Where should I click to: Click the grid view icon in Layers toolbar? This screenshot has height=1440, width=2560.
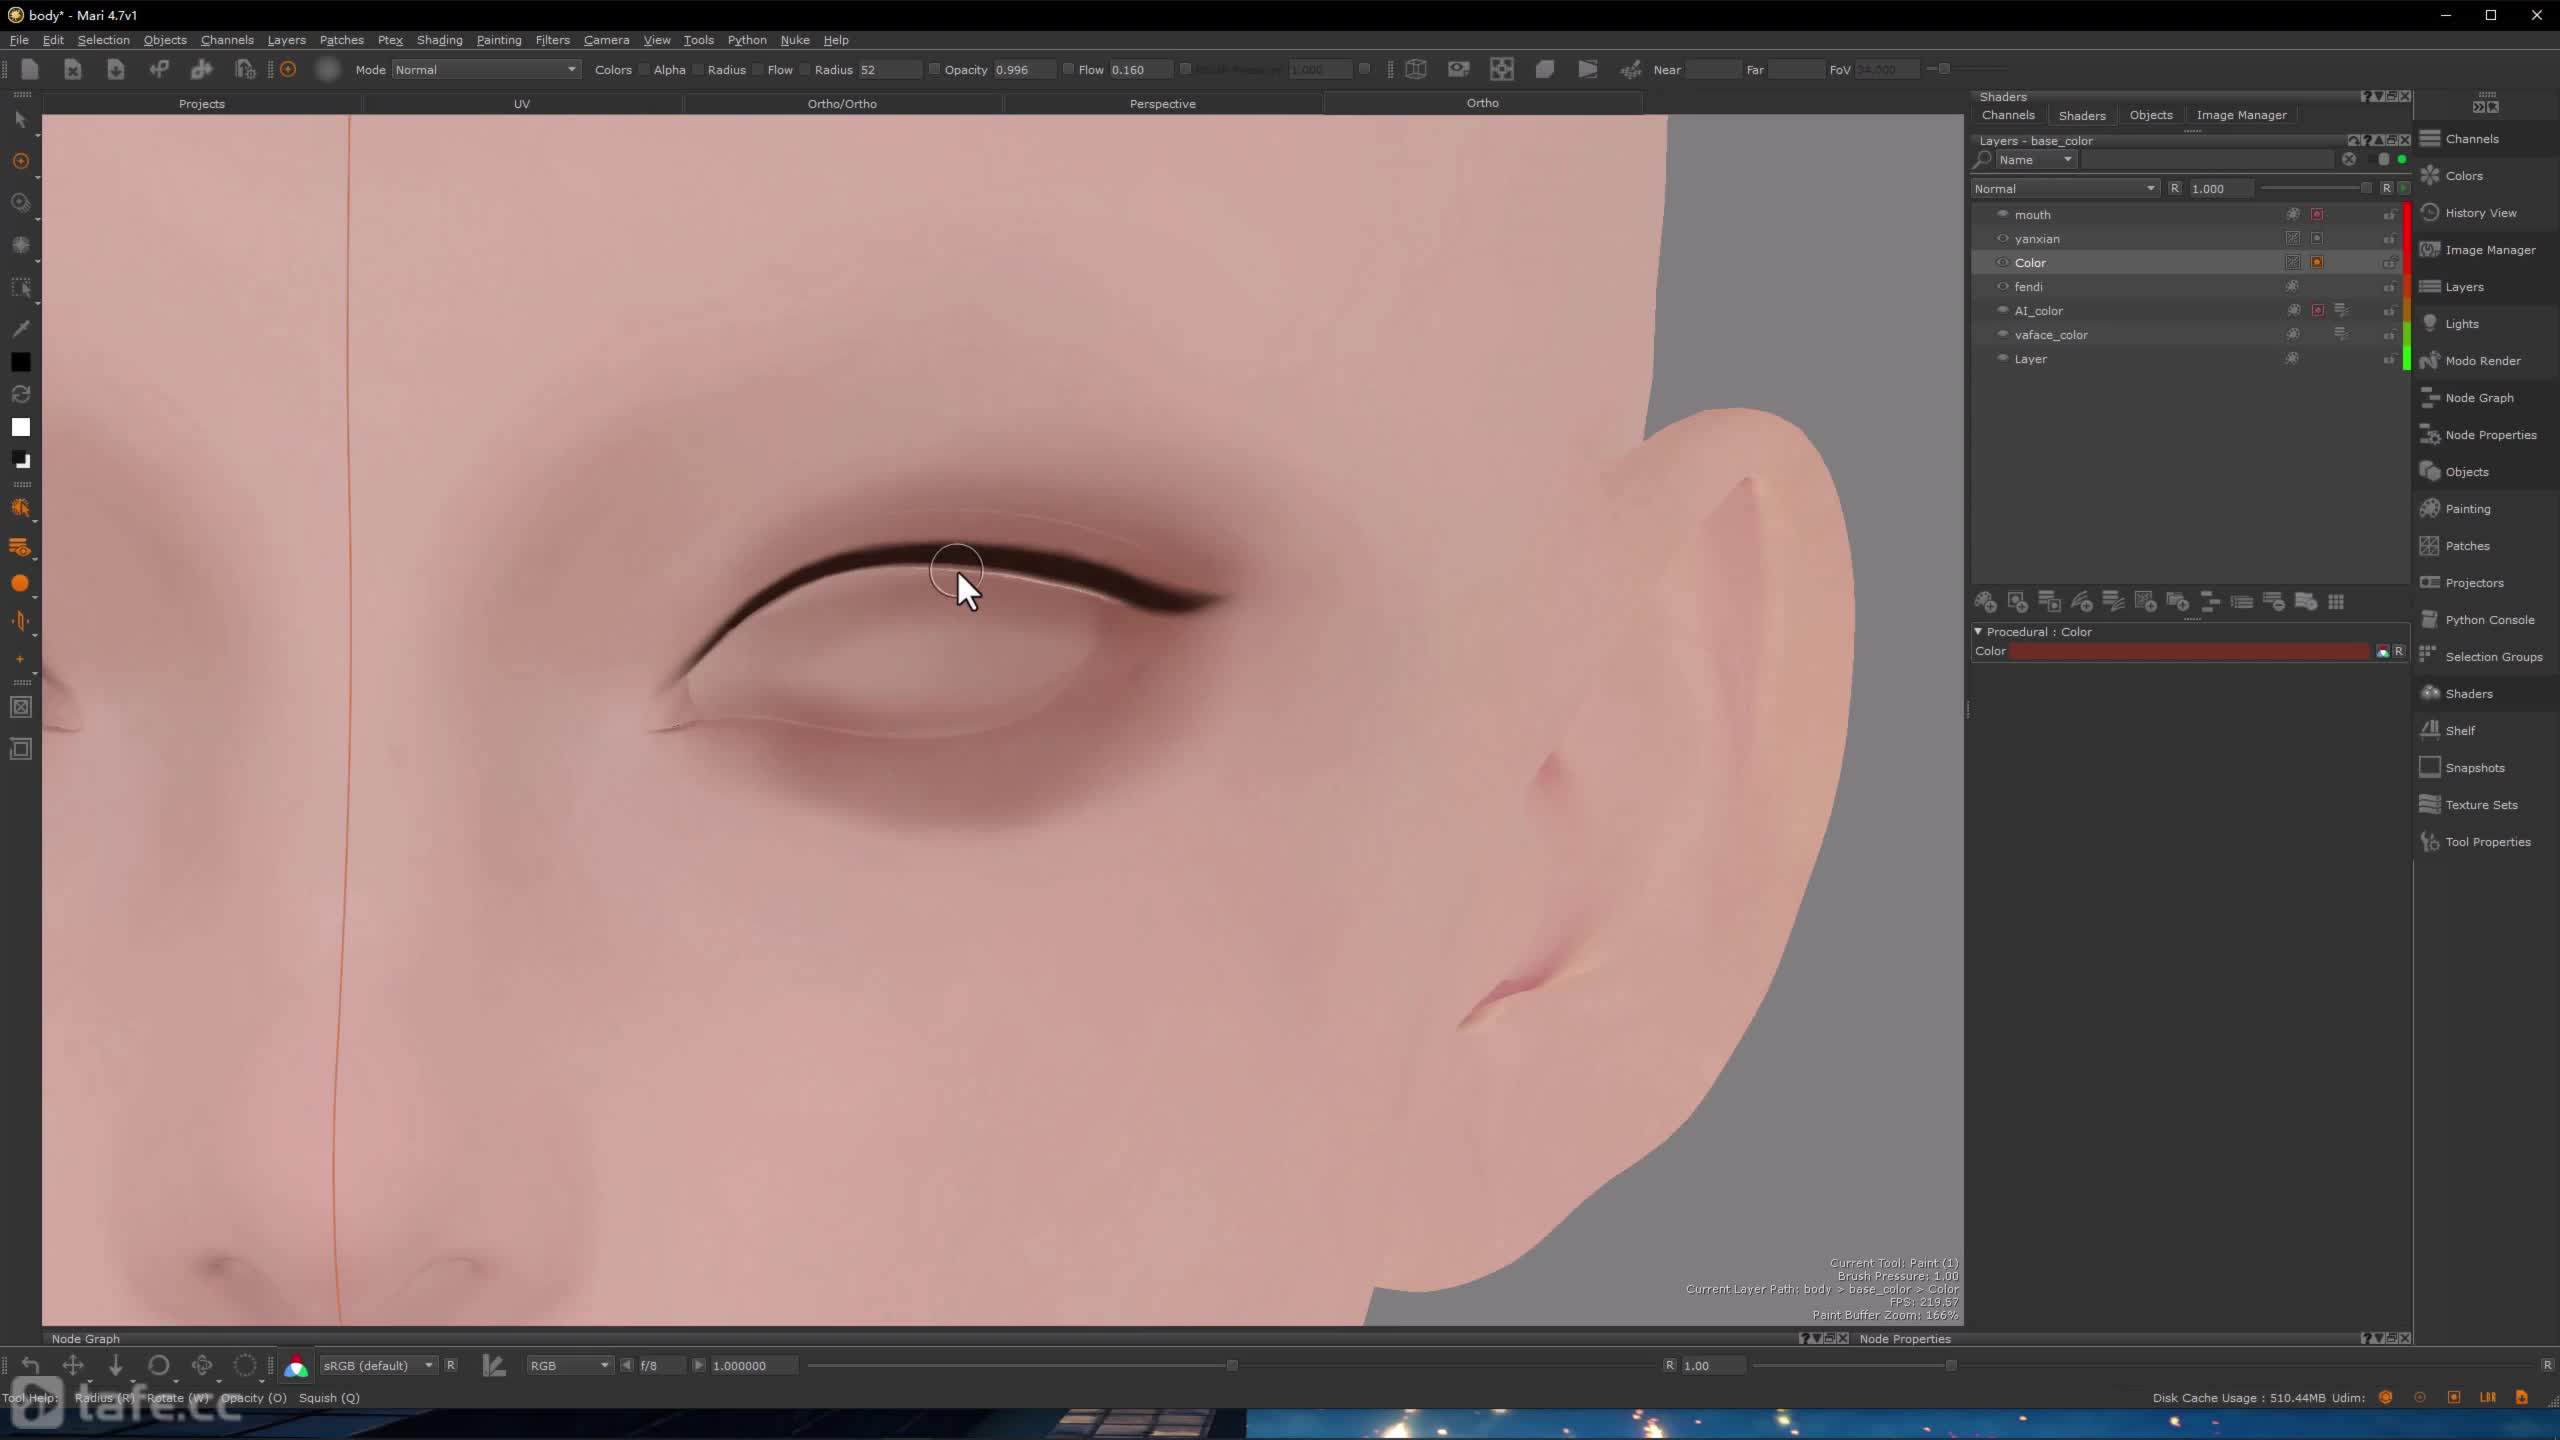pos(2336,602)
